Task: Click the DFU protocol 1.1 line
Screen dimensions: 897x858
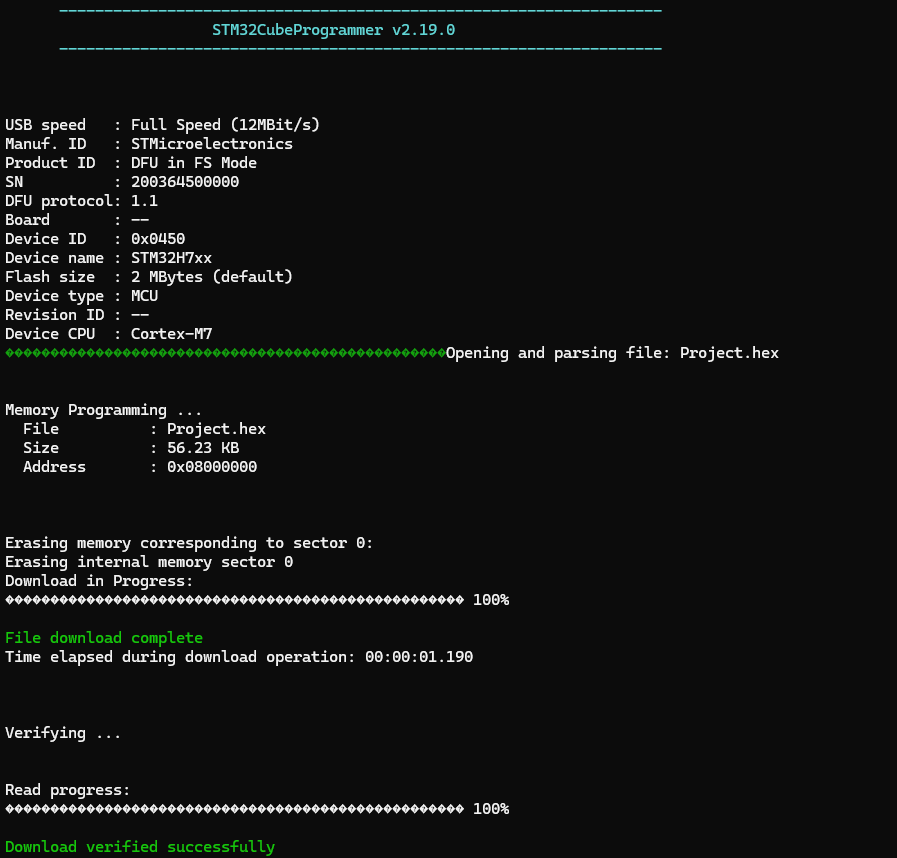Action: tap(81, 201)
